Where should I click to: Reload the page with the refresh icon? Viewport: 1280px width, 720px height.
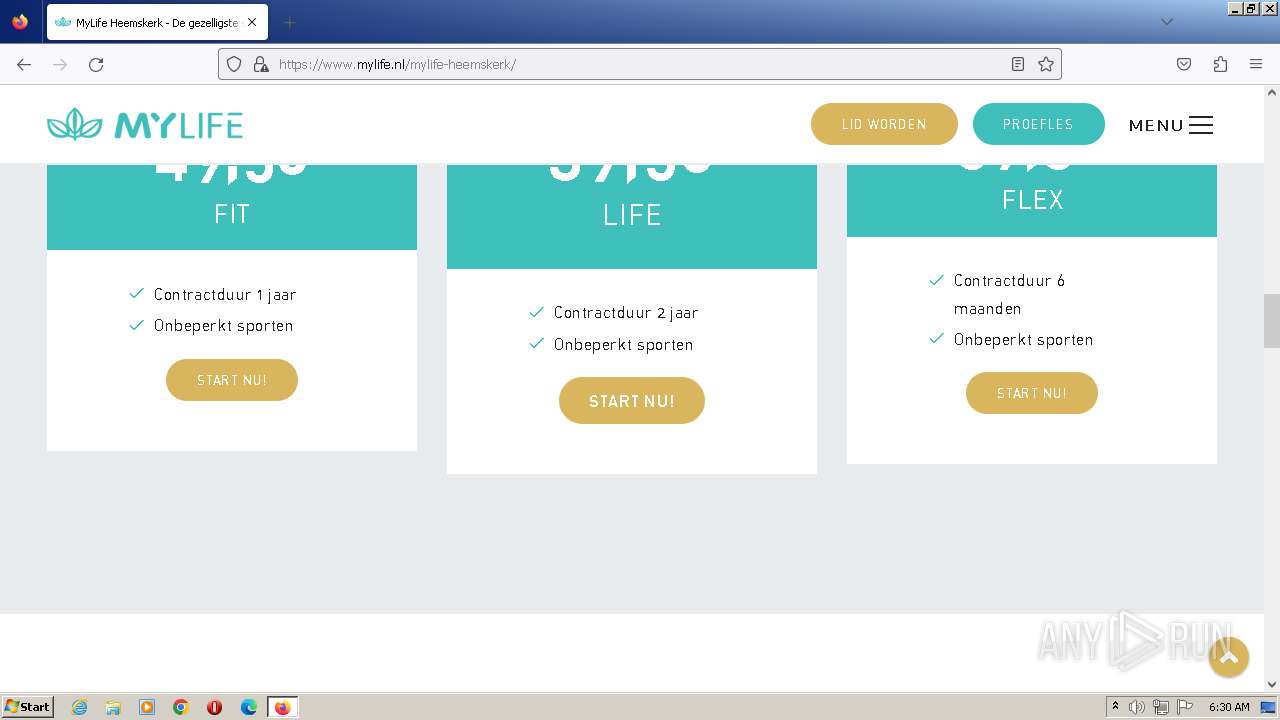(x=96, y=64)
